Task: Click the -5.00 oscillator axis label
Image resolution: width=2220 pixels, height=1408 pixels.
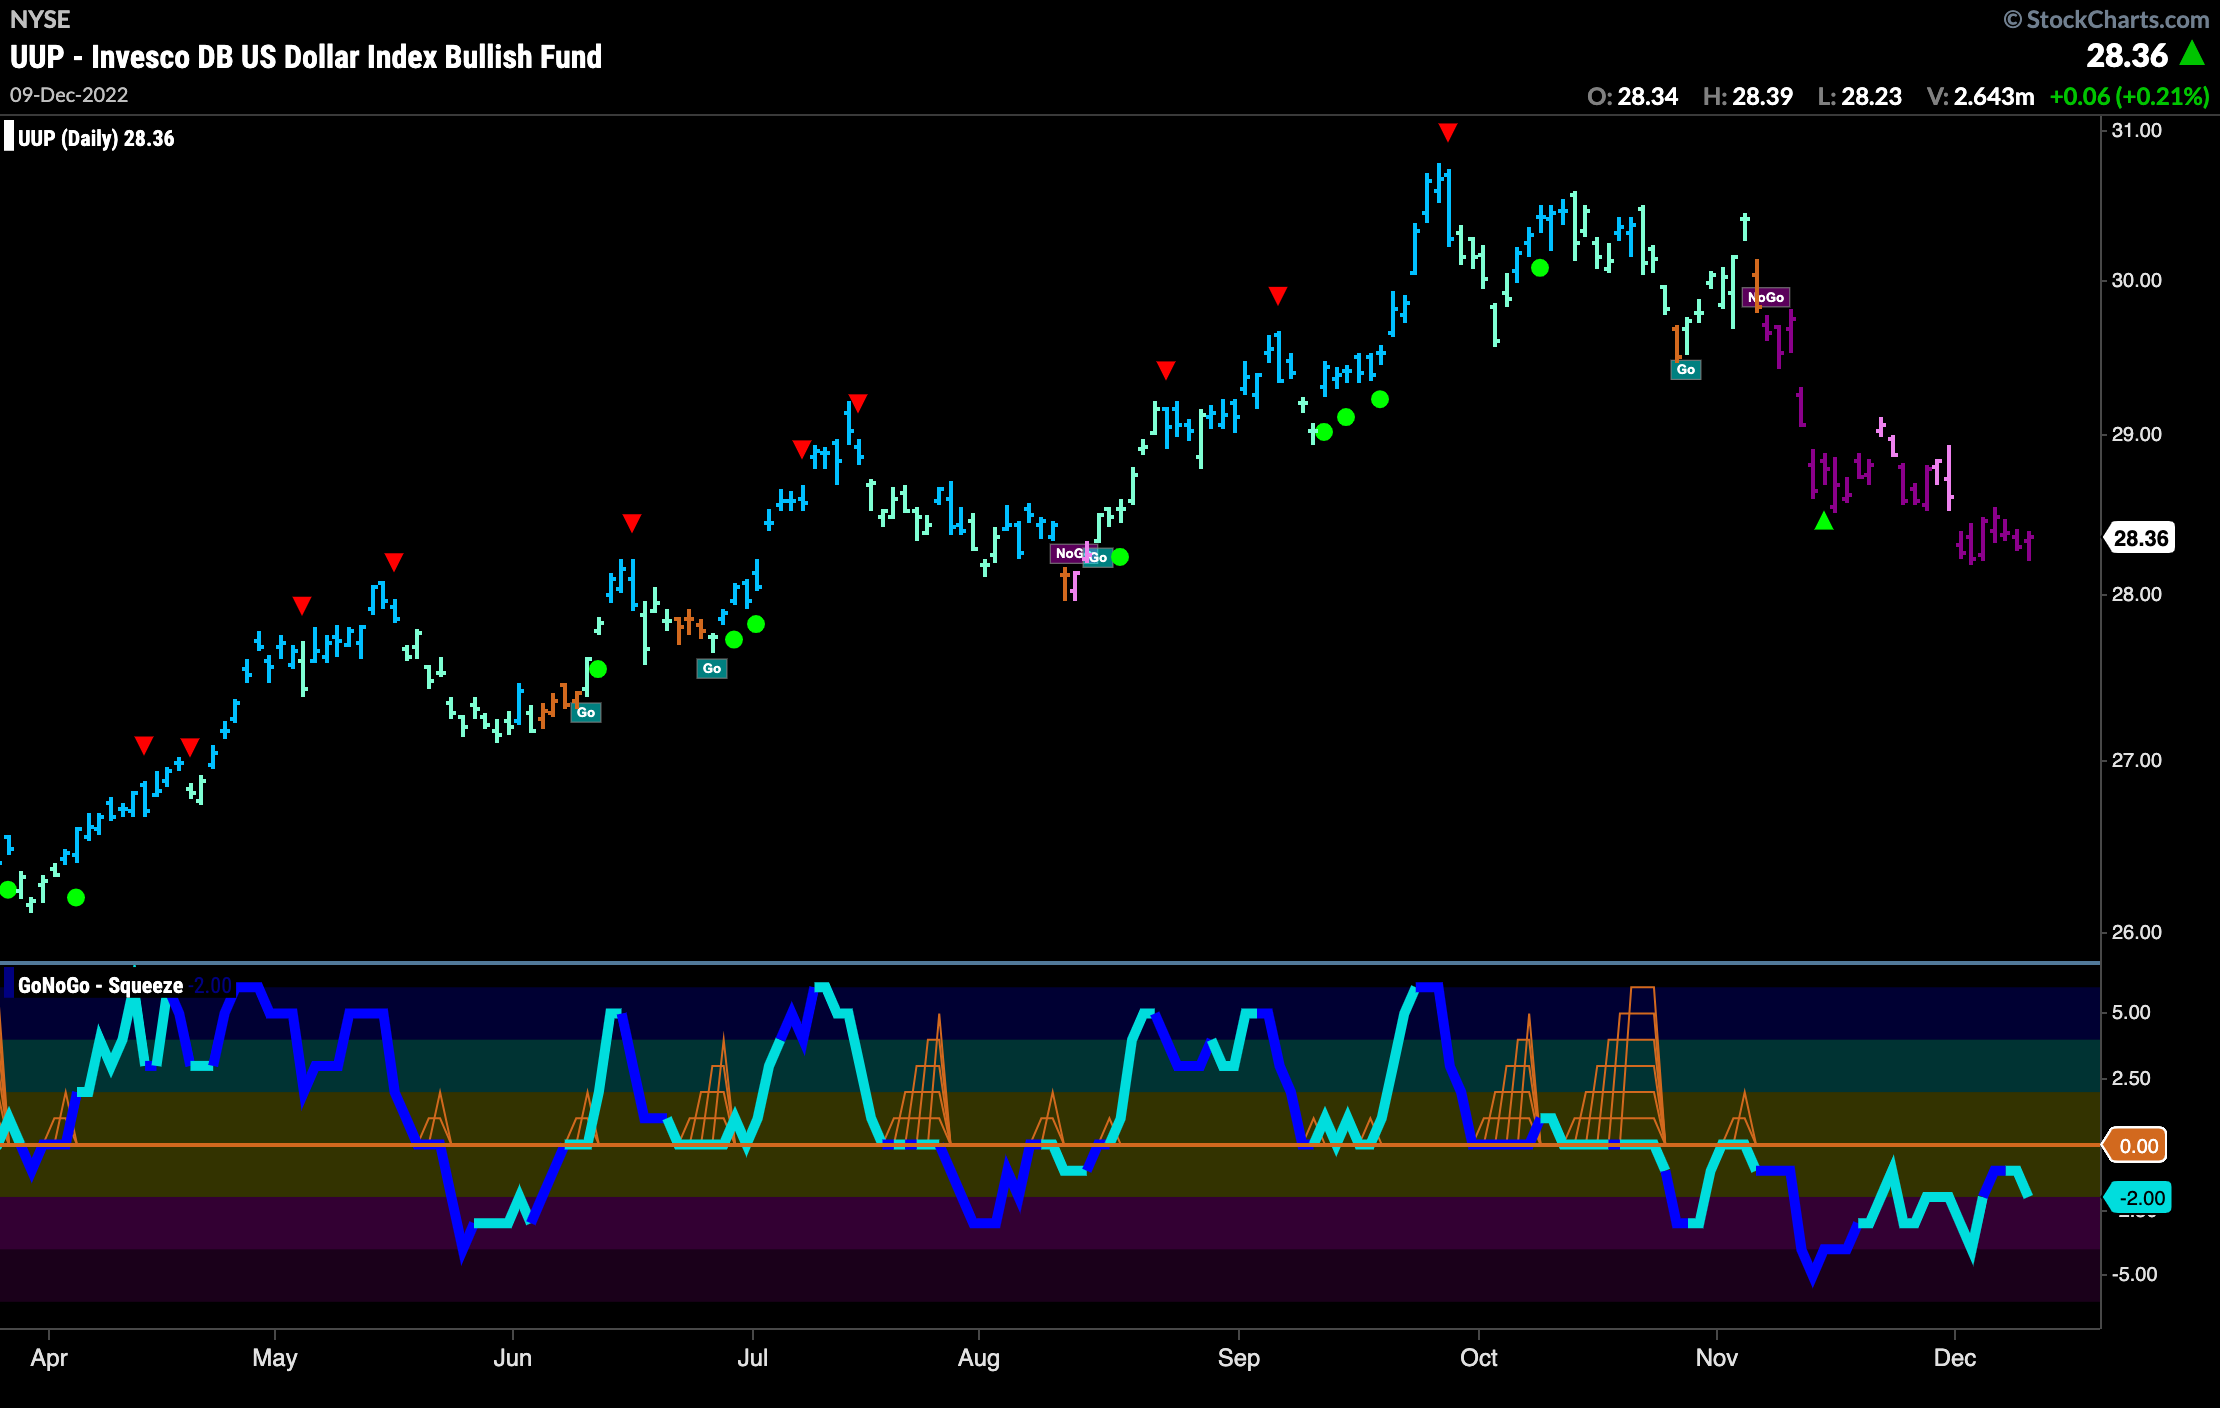Action: 2133,1274
